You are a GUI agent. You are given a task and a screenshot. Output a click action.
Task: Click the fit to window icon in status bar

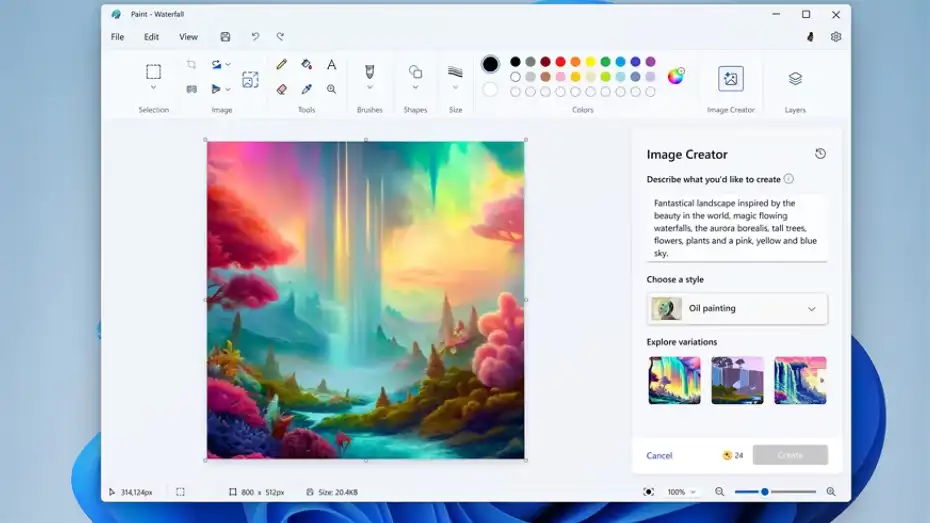(x=648, y=492)
